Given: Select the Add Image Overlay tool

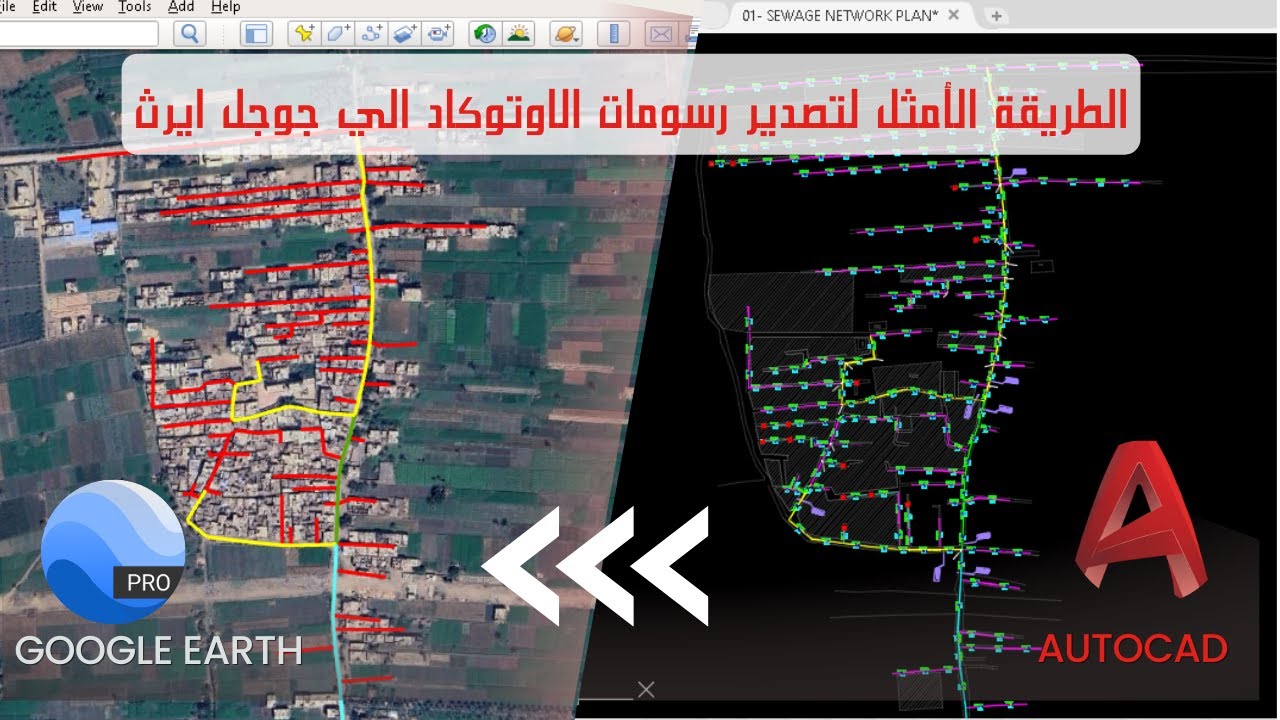Looking at the screenshot, I should coord(405,34).
